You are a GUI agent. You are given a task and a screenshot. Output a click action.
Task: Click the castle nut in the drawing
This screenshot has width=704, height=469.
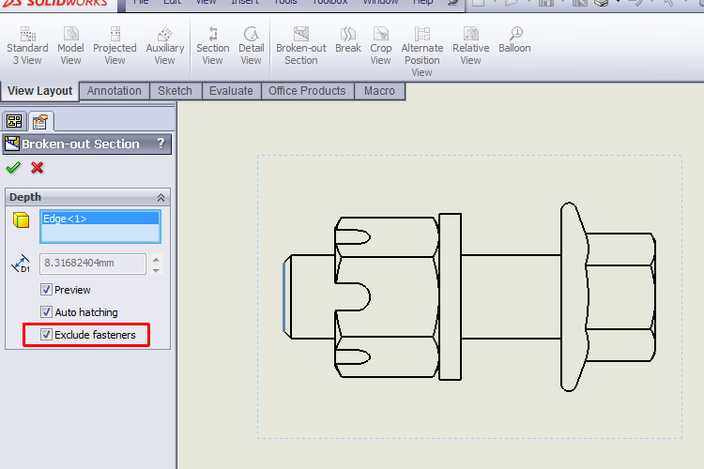(x=387, y=297)
